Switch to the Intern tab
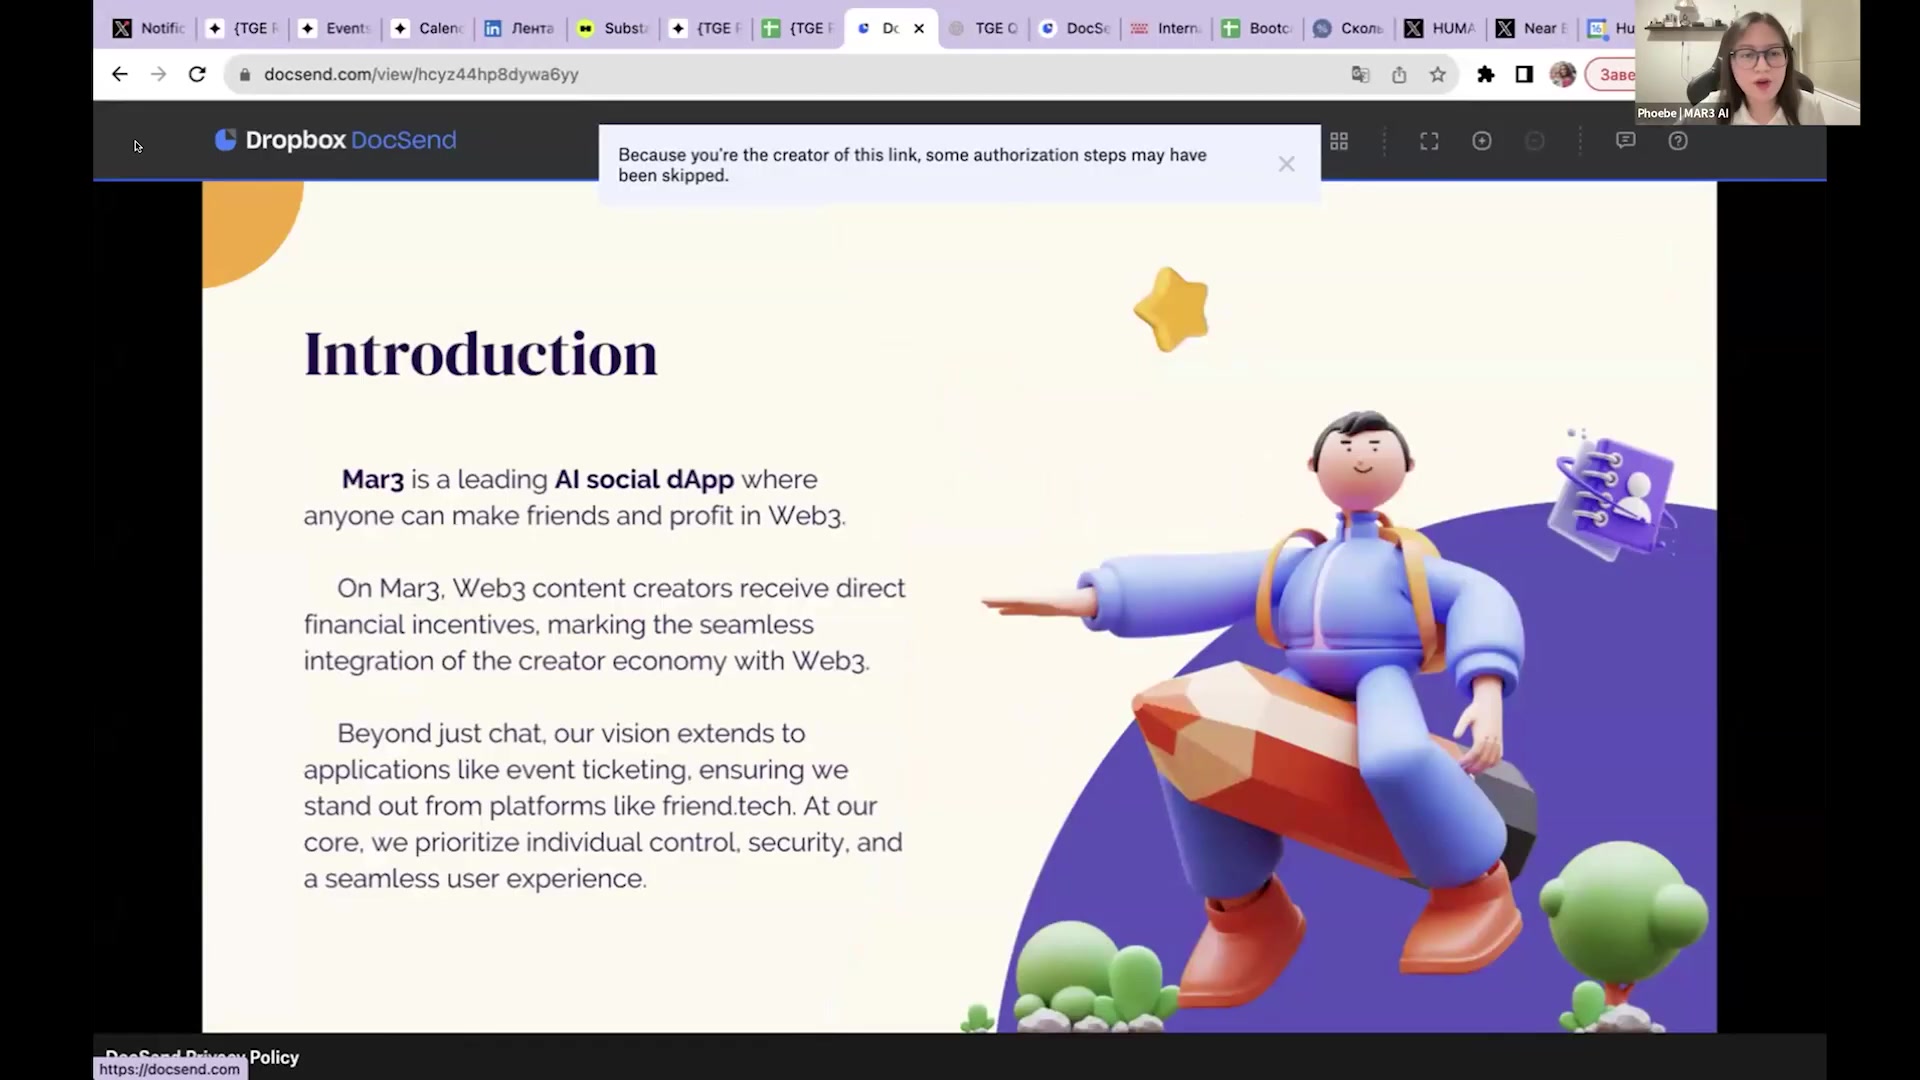 [1167, 28]
